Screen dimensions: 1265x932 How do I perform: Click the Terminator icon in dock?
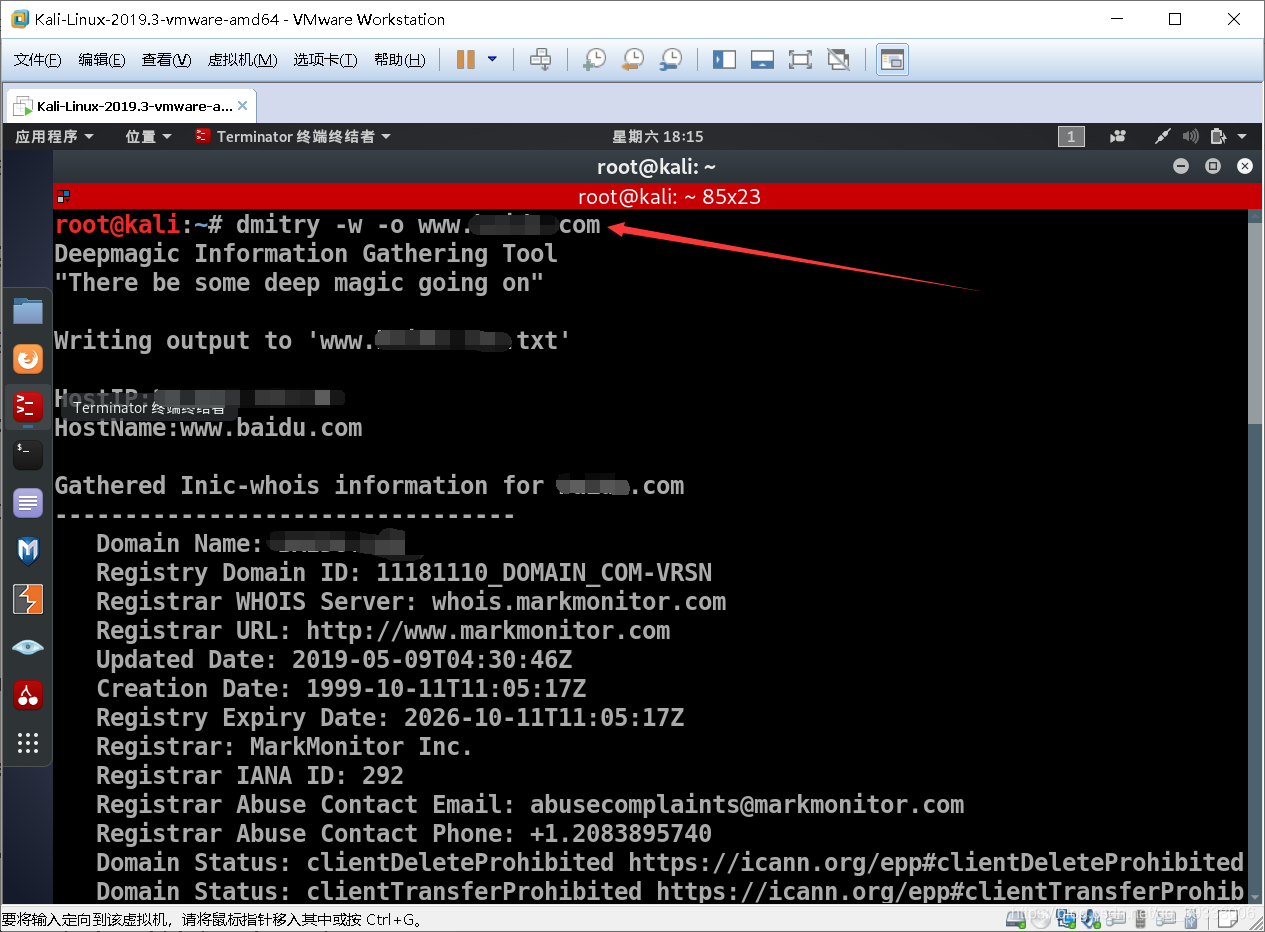[28, 407]
